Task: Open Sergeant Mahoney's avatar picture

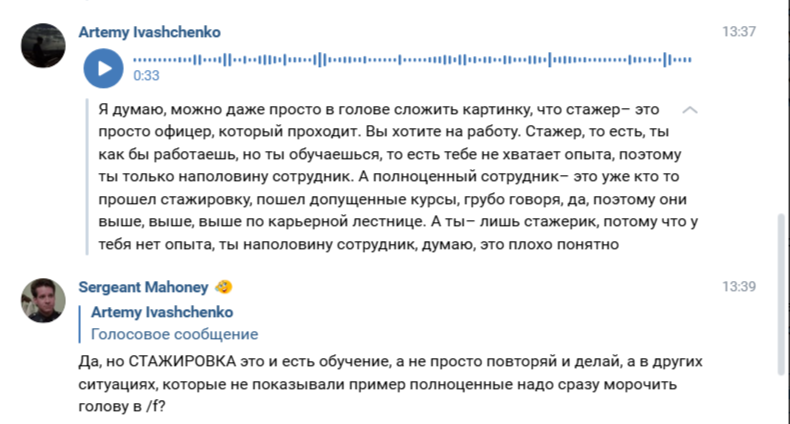Action: [x=42, y=301]
